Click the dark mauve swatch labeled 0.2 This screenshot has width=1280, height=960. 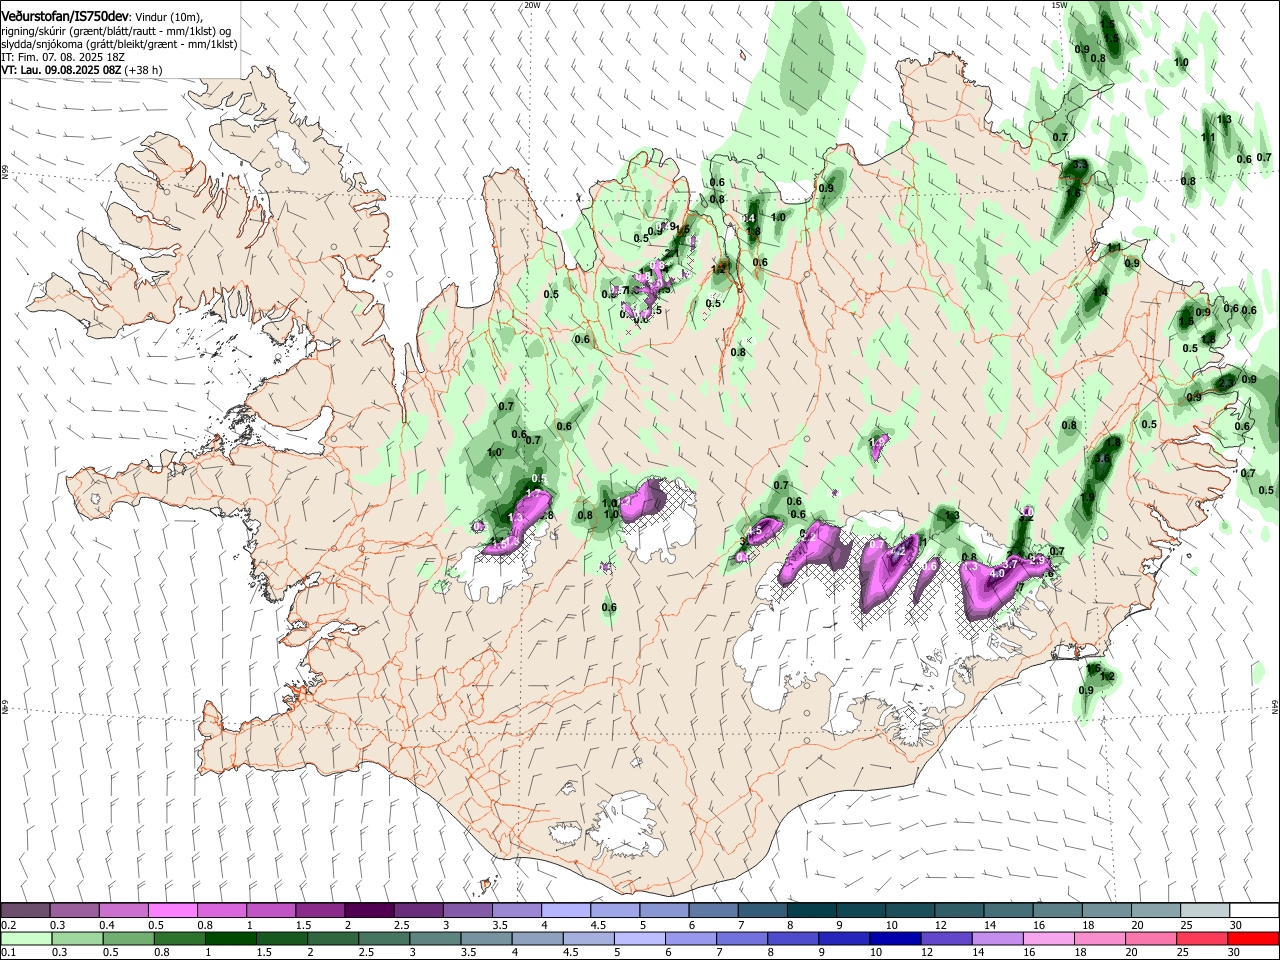pyautogui.click(x=25, y=910)
